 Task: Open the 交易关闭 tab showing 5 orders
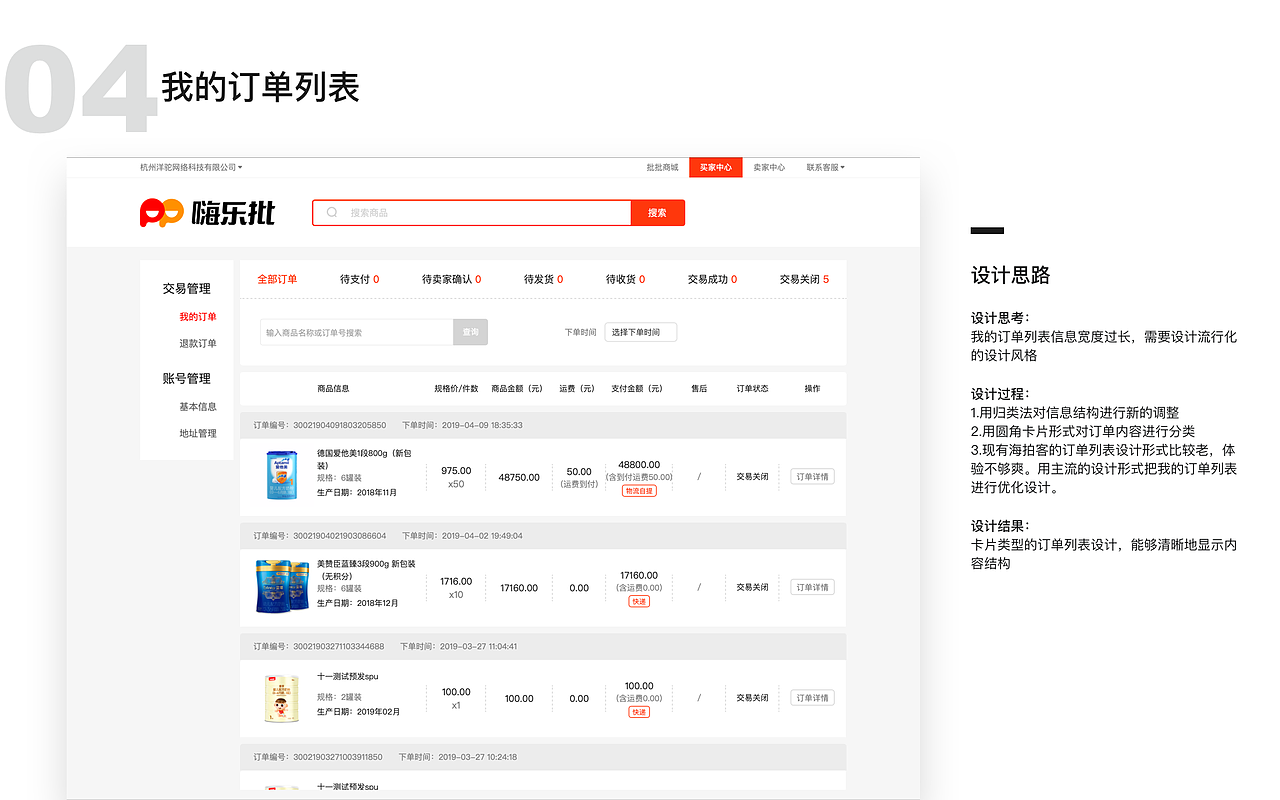pos(803,279)
